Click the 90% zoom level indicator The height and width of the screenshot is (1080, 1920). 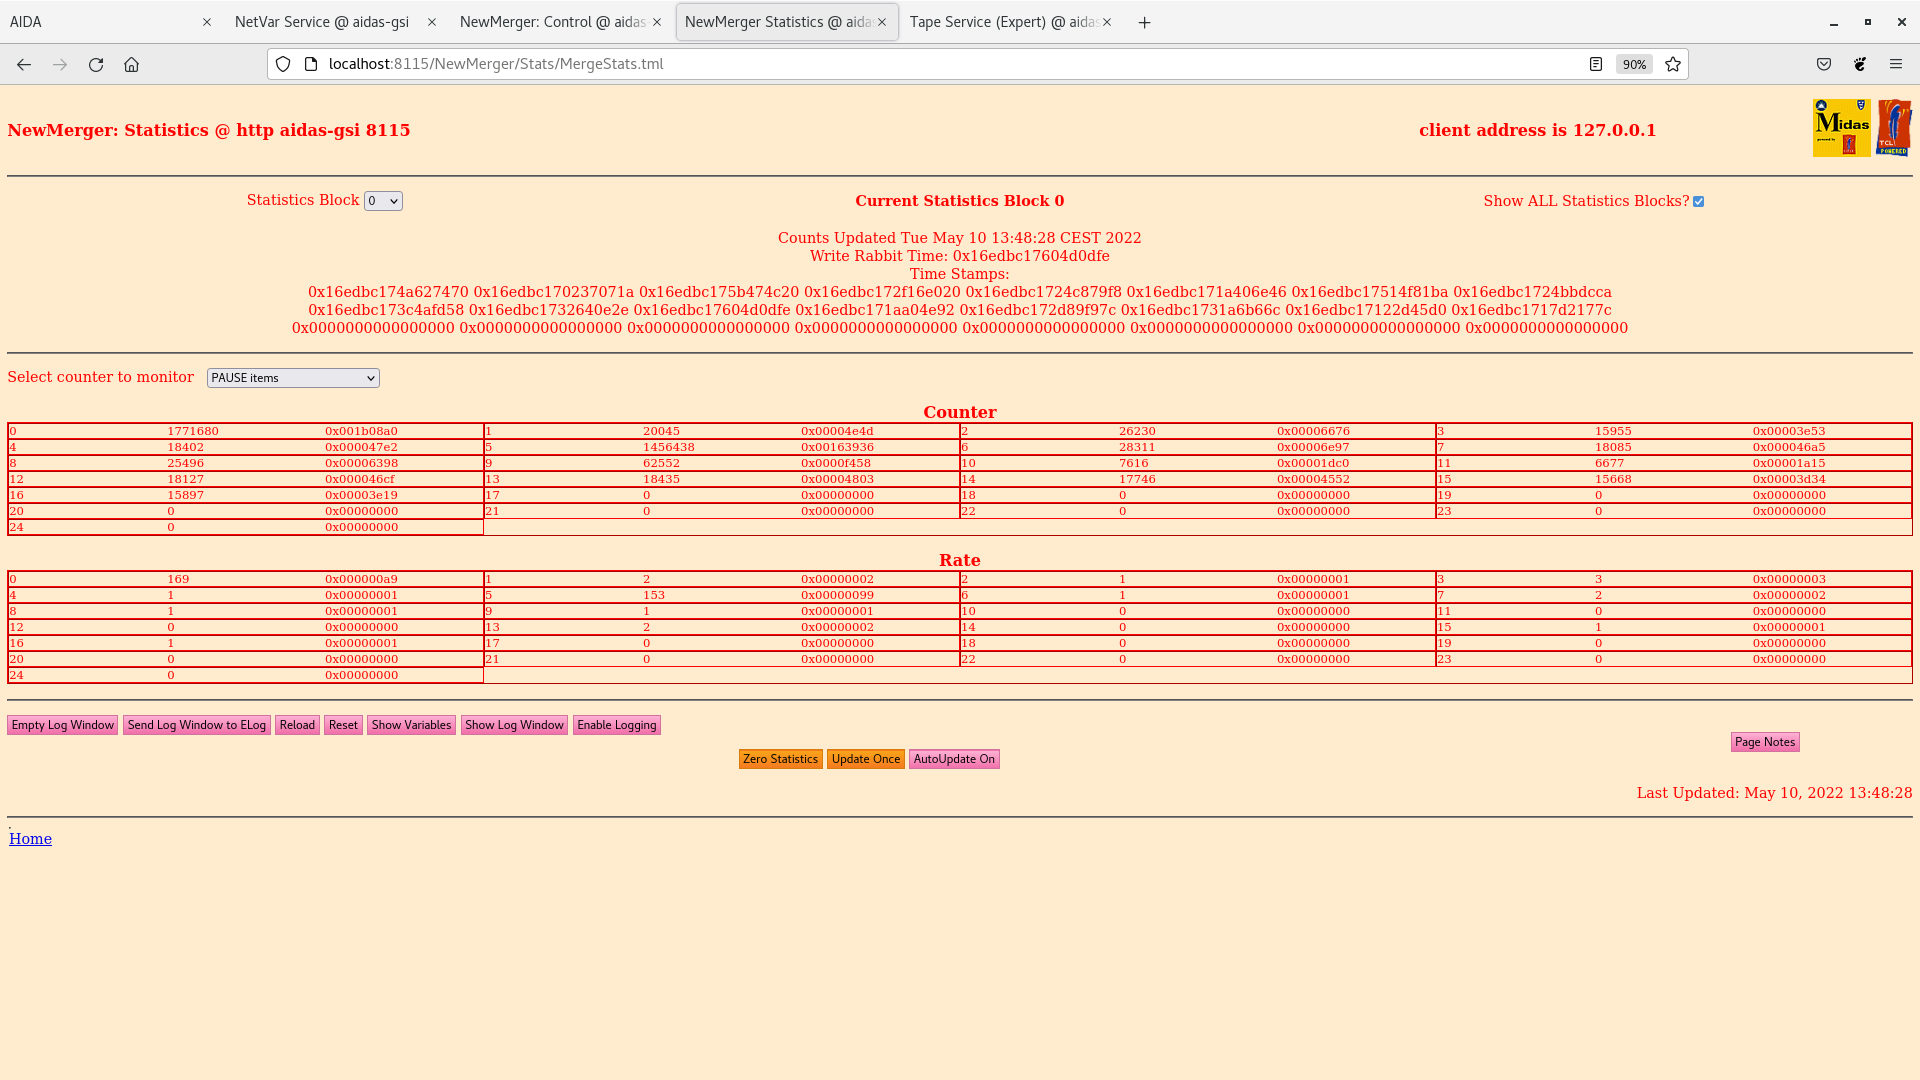click(x=1634, y=64)
